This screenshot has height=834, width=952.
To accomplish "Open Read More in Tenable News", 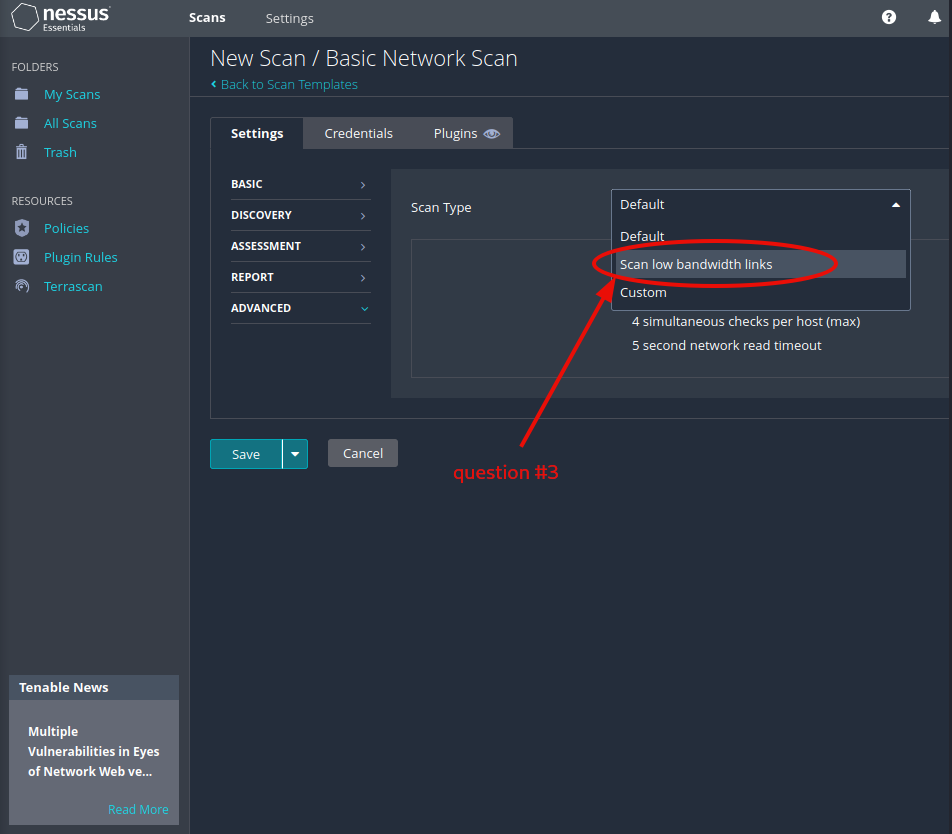I will (138, 809).
